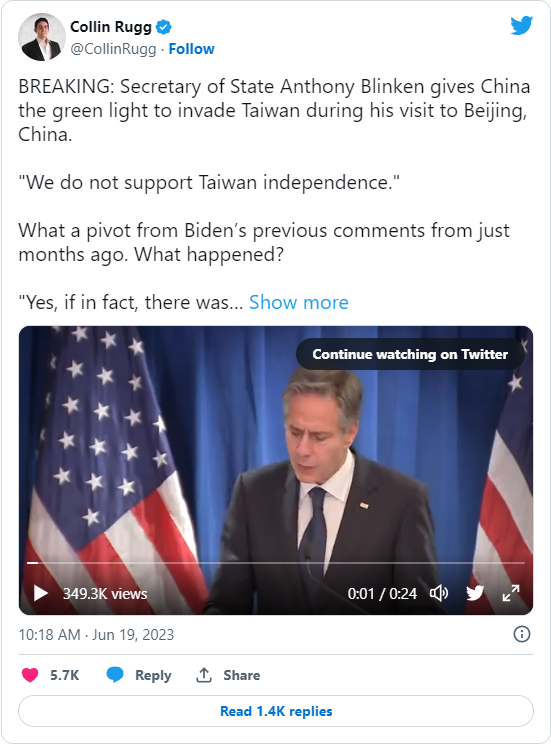
Task: Toggle fullscreen for the video
Action: pyautogui.click(x=511, y=593)
